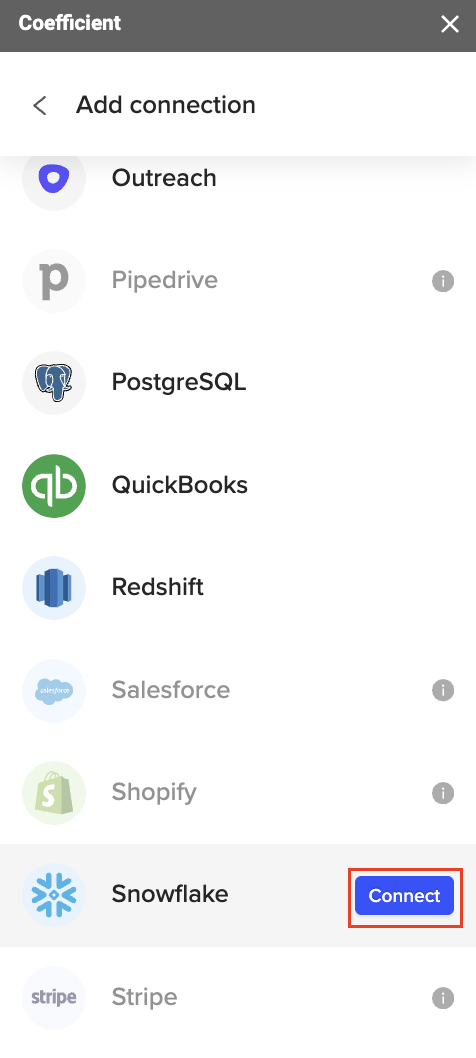Image resolution: width=476 pixels, height=1058 pixels.
Task: Go back from Add connection
Action: 40,105
